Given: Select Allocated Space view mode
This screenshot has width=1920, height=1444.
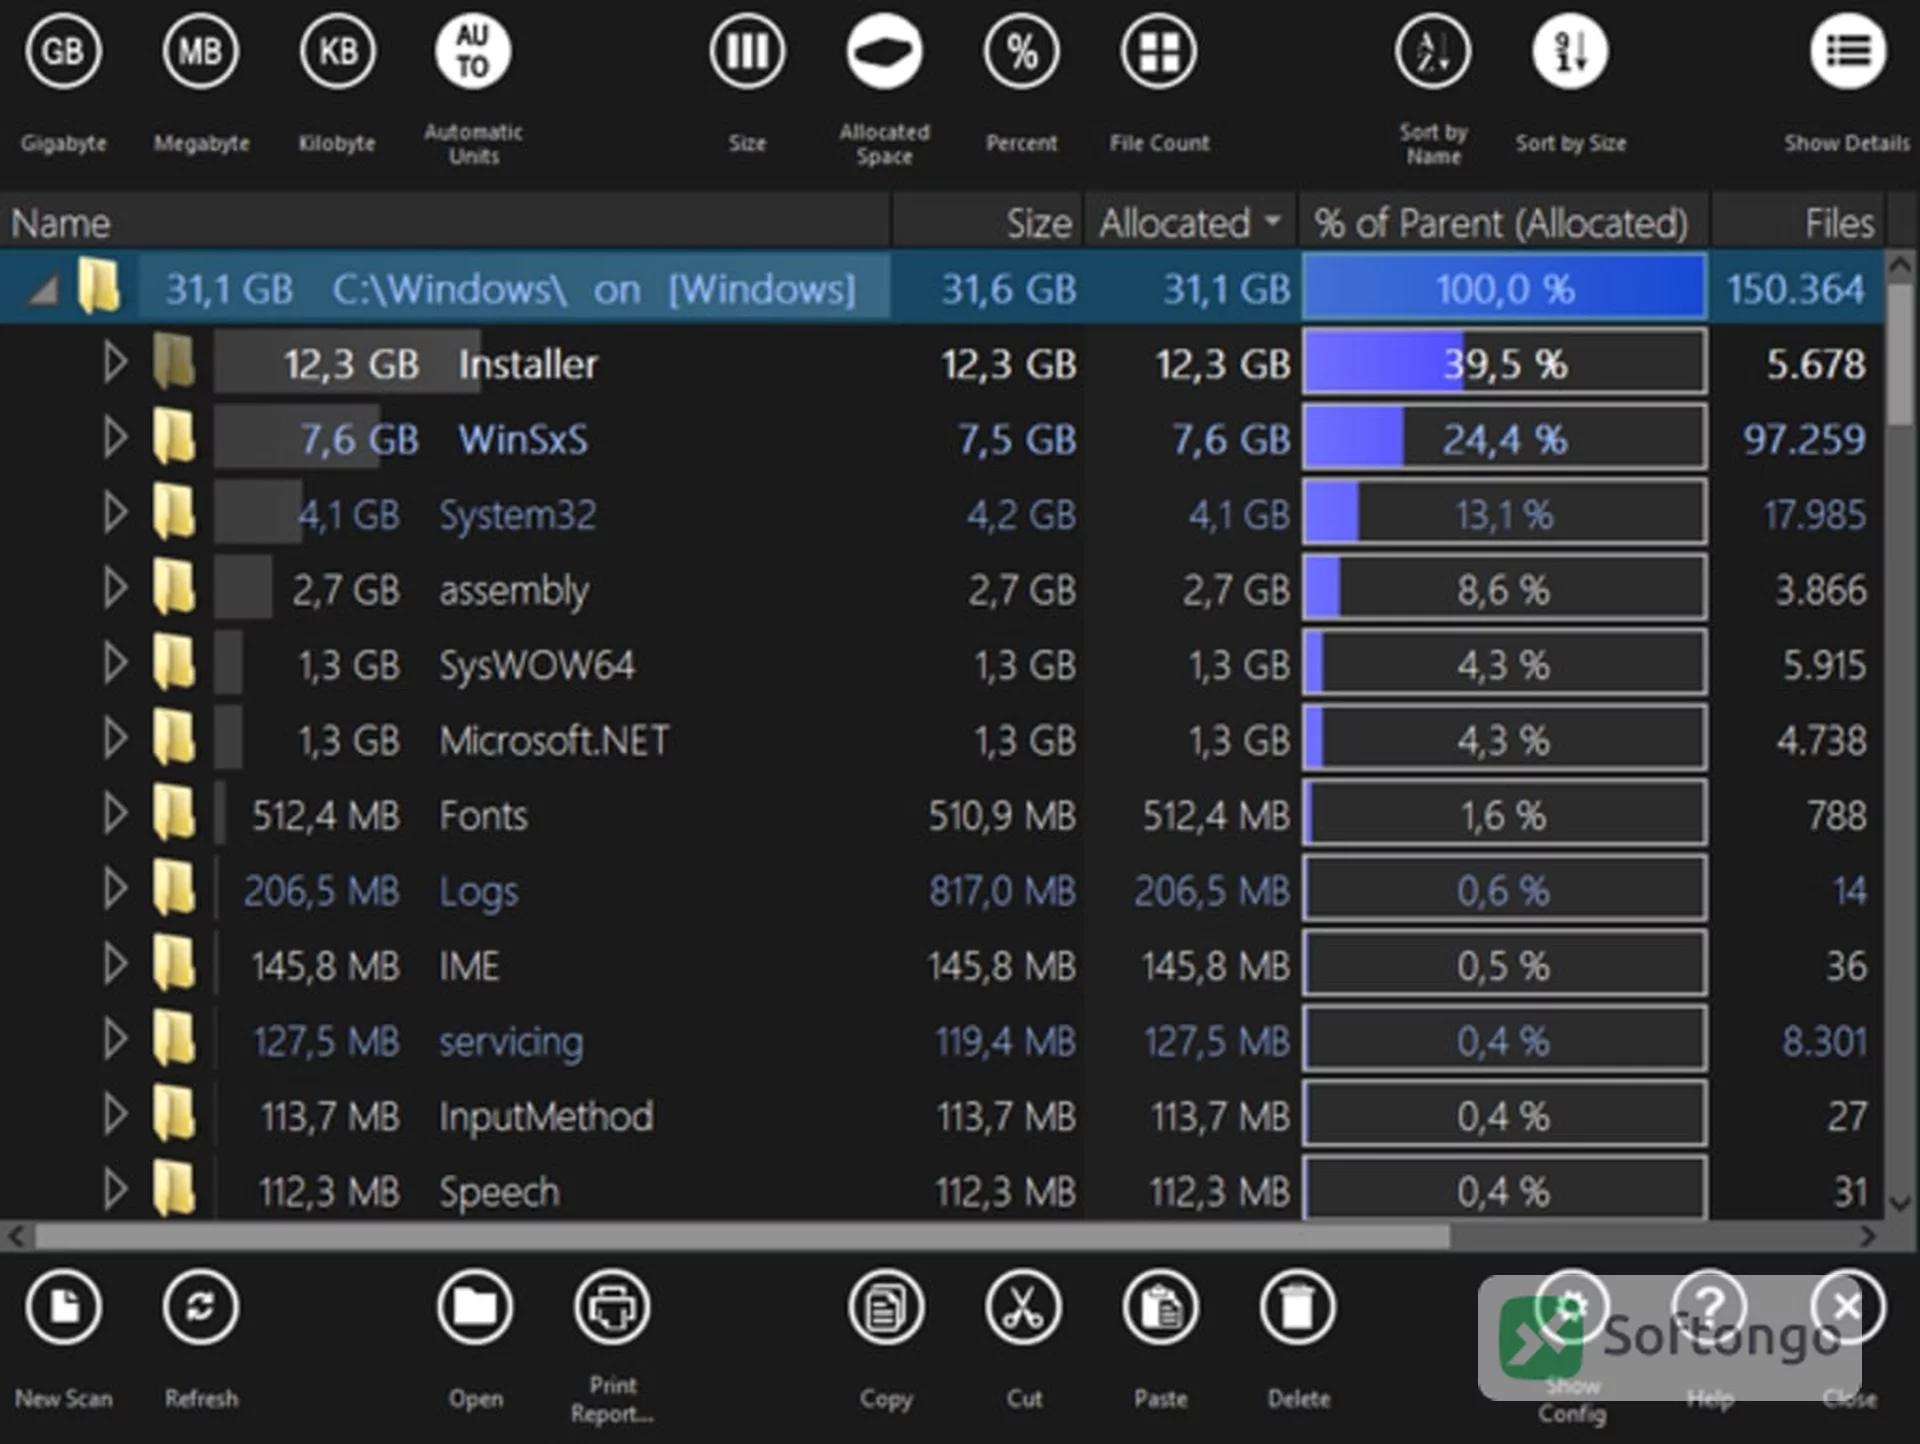Looking at the screenshot, I should tap(884, 52).
